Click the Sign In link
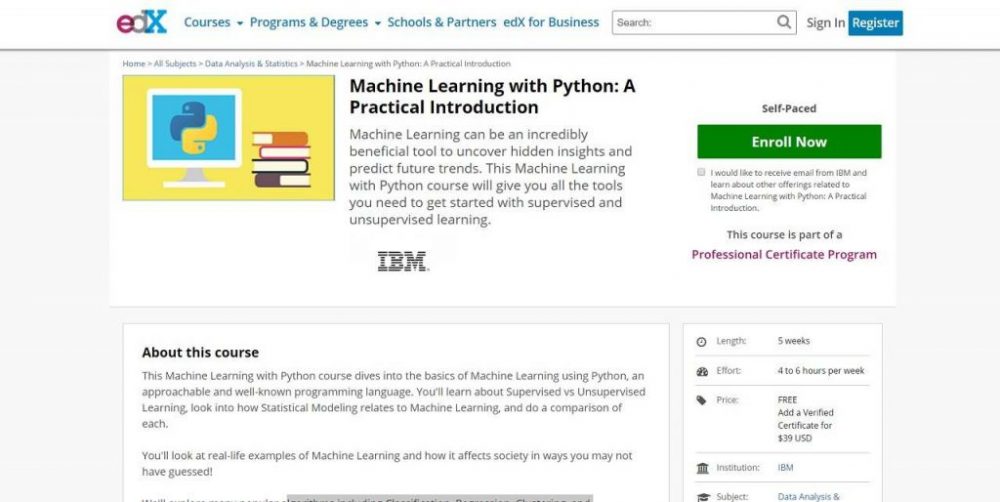Image resolution: width=1000 pixels, height=502 pixels. tap(825, 23)
